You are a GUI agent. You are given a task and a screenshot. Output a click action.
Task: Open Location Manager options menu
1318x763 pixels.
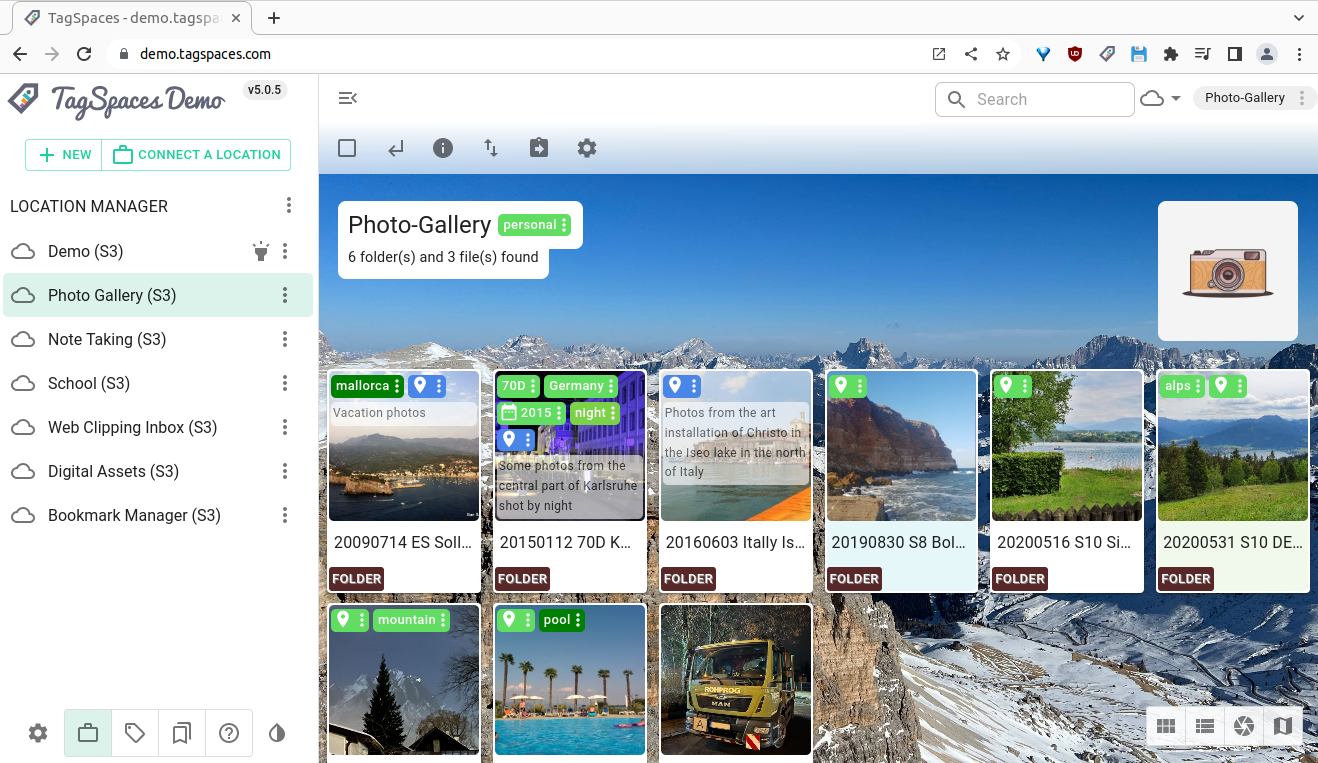(289, 205)
